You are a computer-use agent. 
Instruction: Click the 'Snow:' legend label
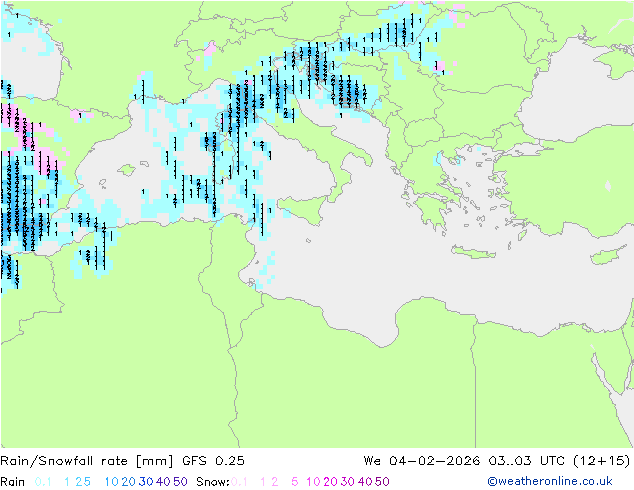213,482
